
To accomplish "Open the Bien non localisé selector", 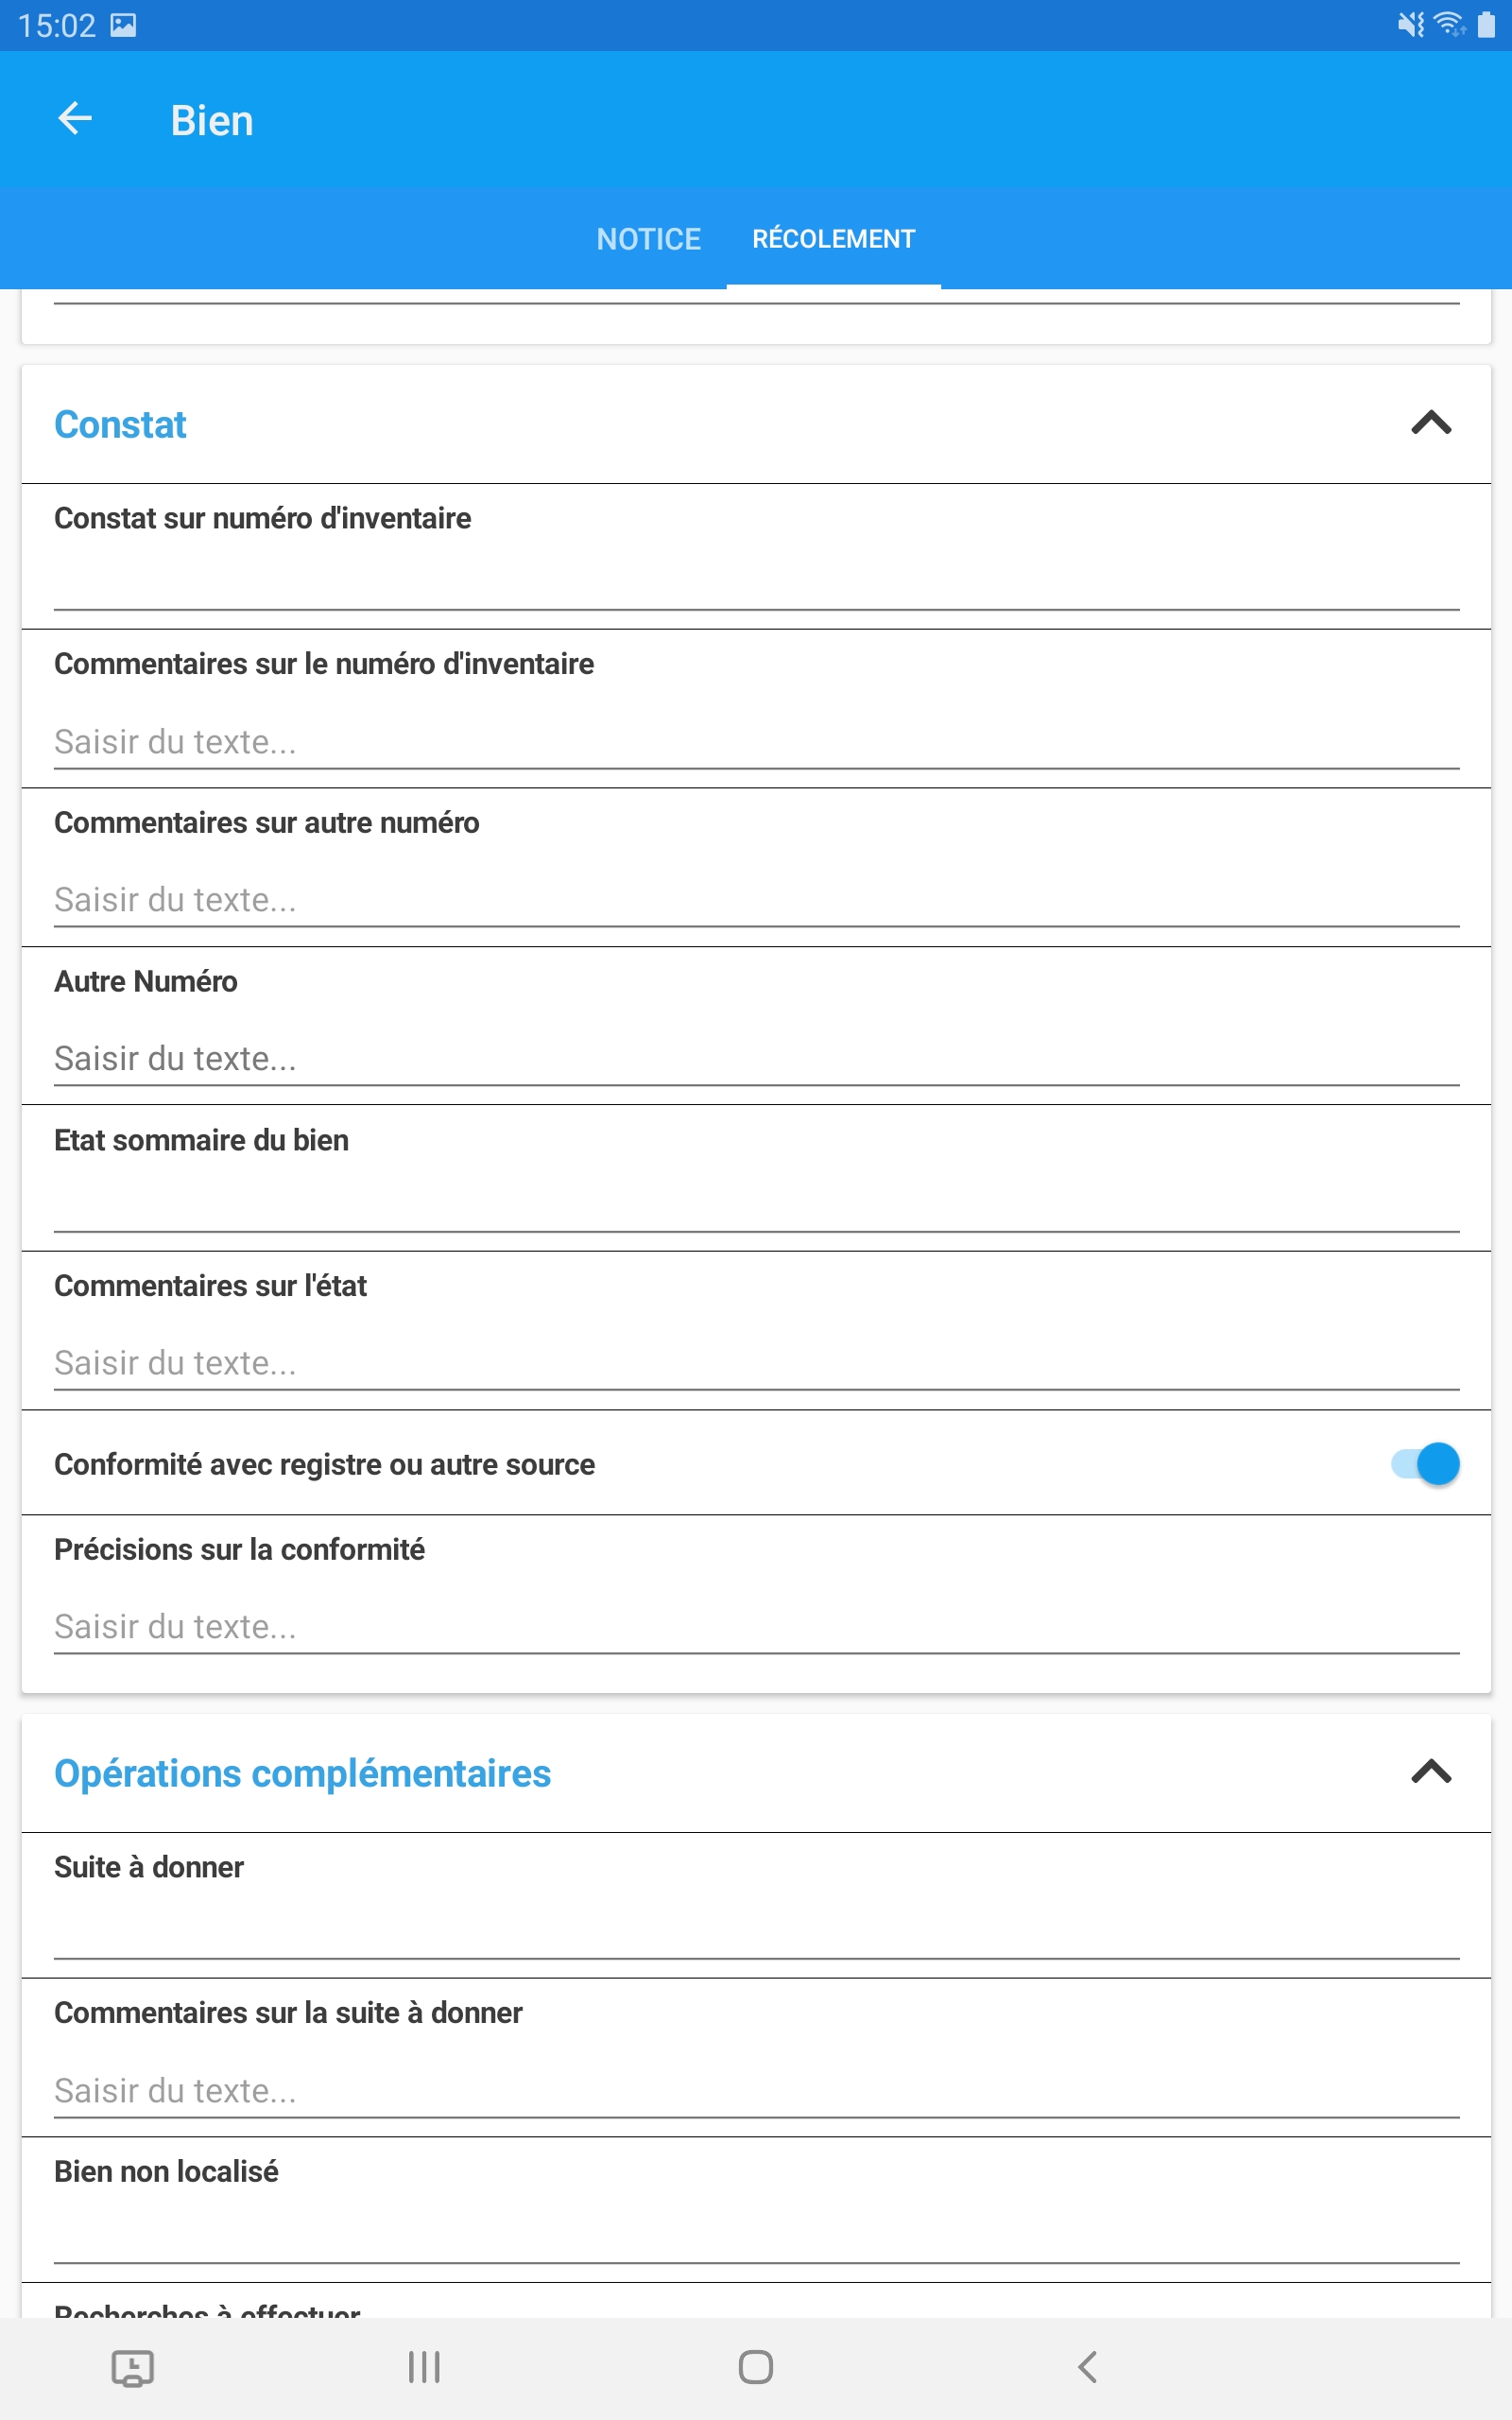I will point(756,2232).
